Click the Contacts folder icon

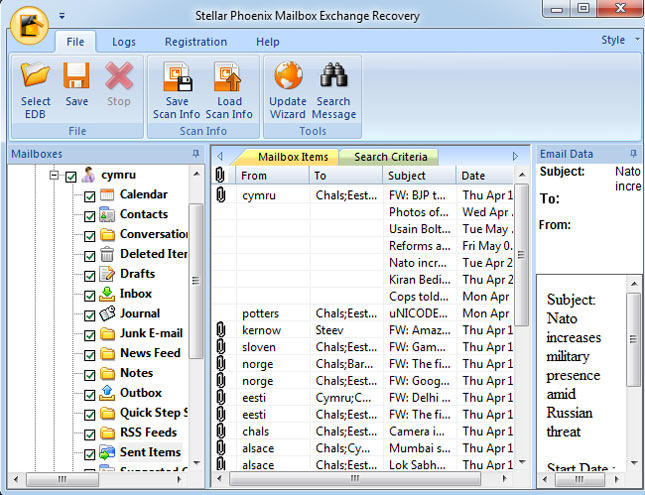107,214
